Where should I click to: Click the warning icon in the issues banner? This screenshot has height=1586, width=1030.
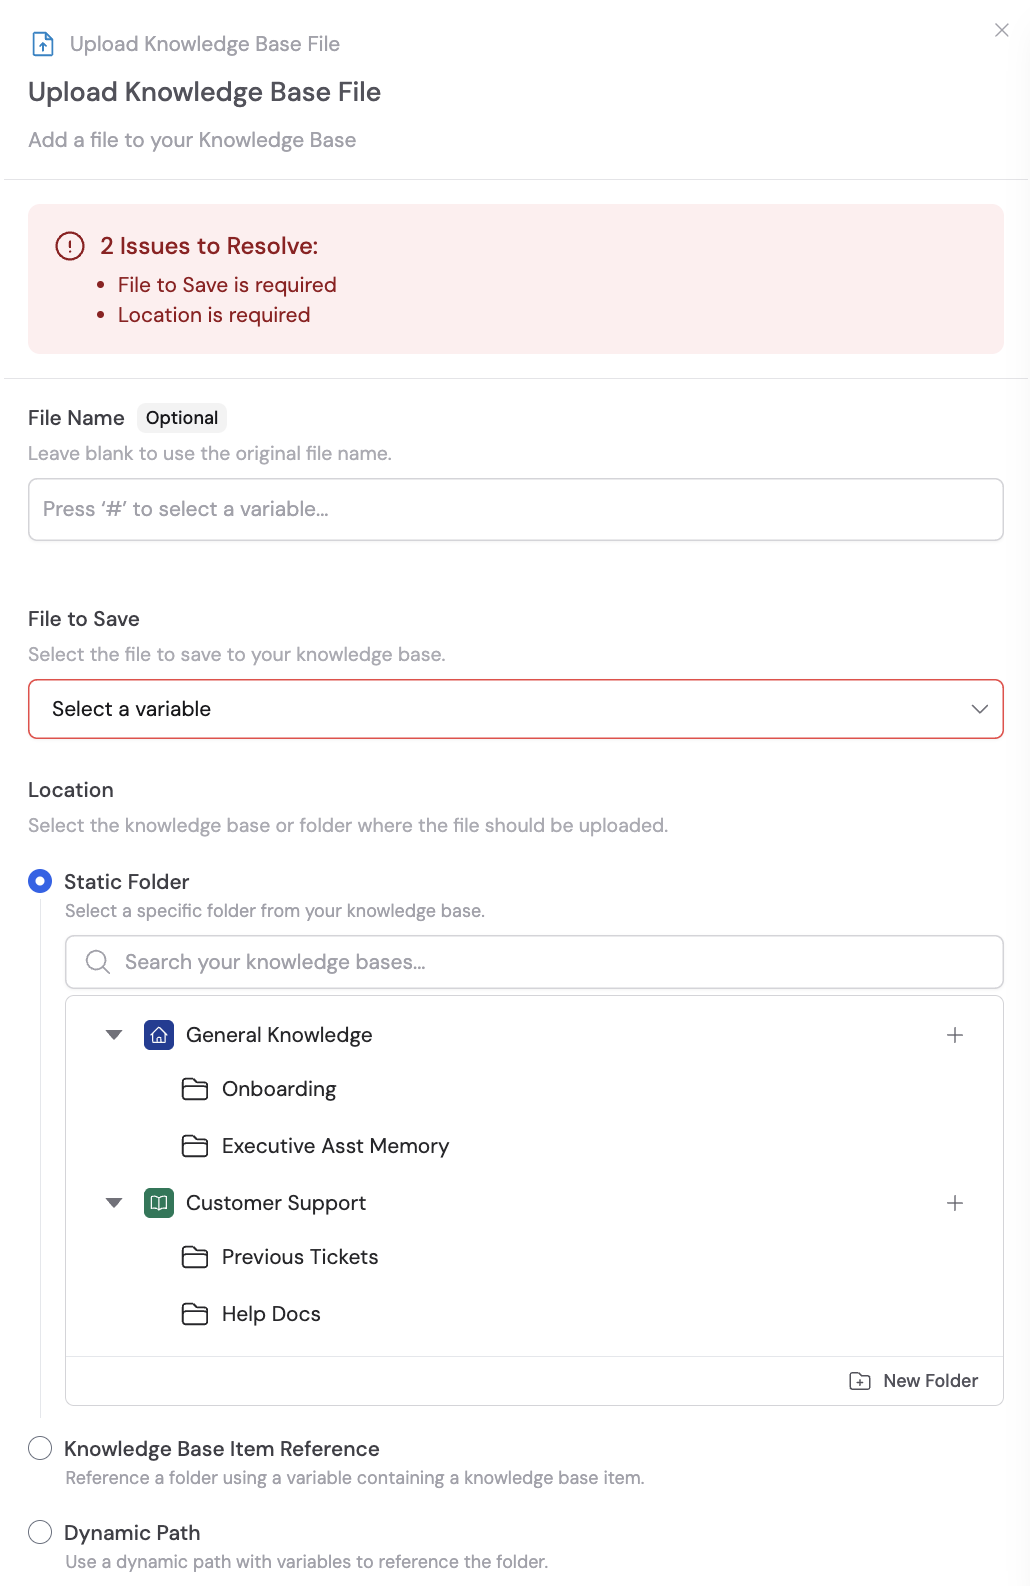68,246
